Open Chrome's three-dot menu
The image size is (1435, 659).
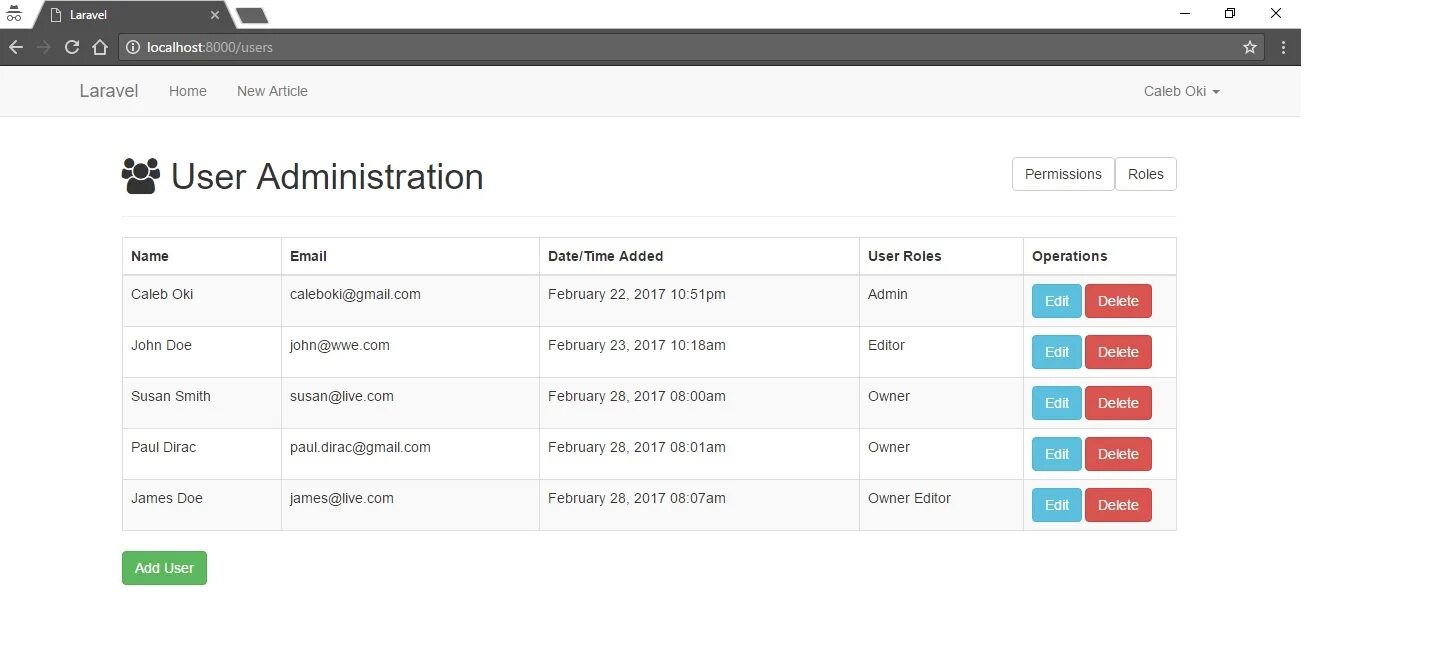[x=1284, y=47]
